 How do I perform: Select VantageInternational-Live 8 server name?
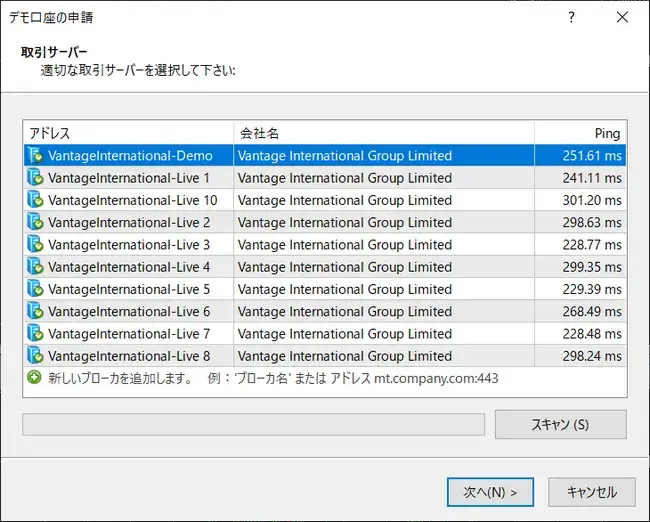[x=129, y=356]
